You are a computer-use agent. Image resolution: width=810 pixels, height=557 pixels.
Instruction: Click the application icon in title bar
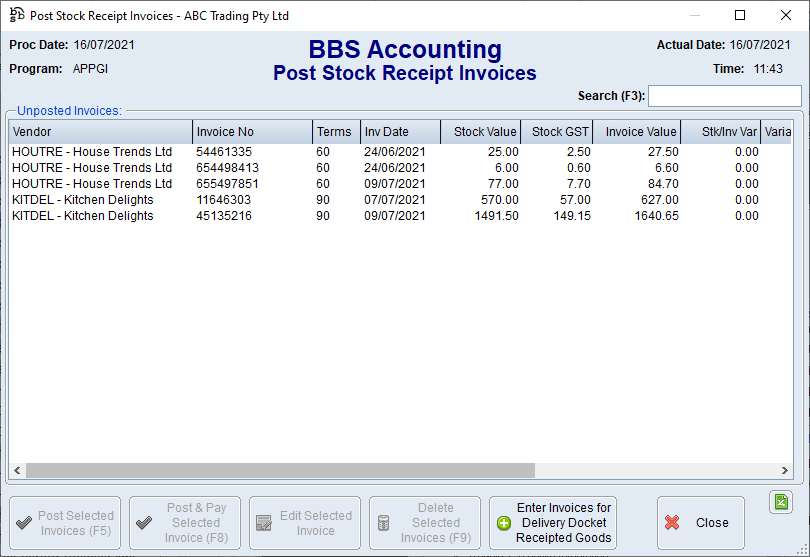pos(17,16)
